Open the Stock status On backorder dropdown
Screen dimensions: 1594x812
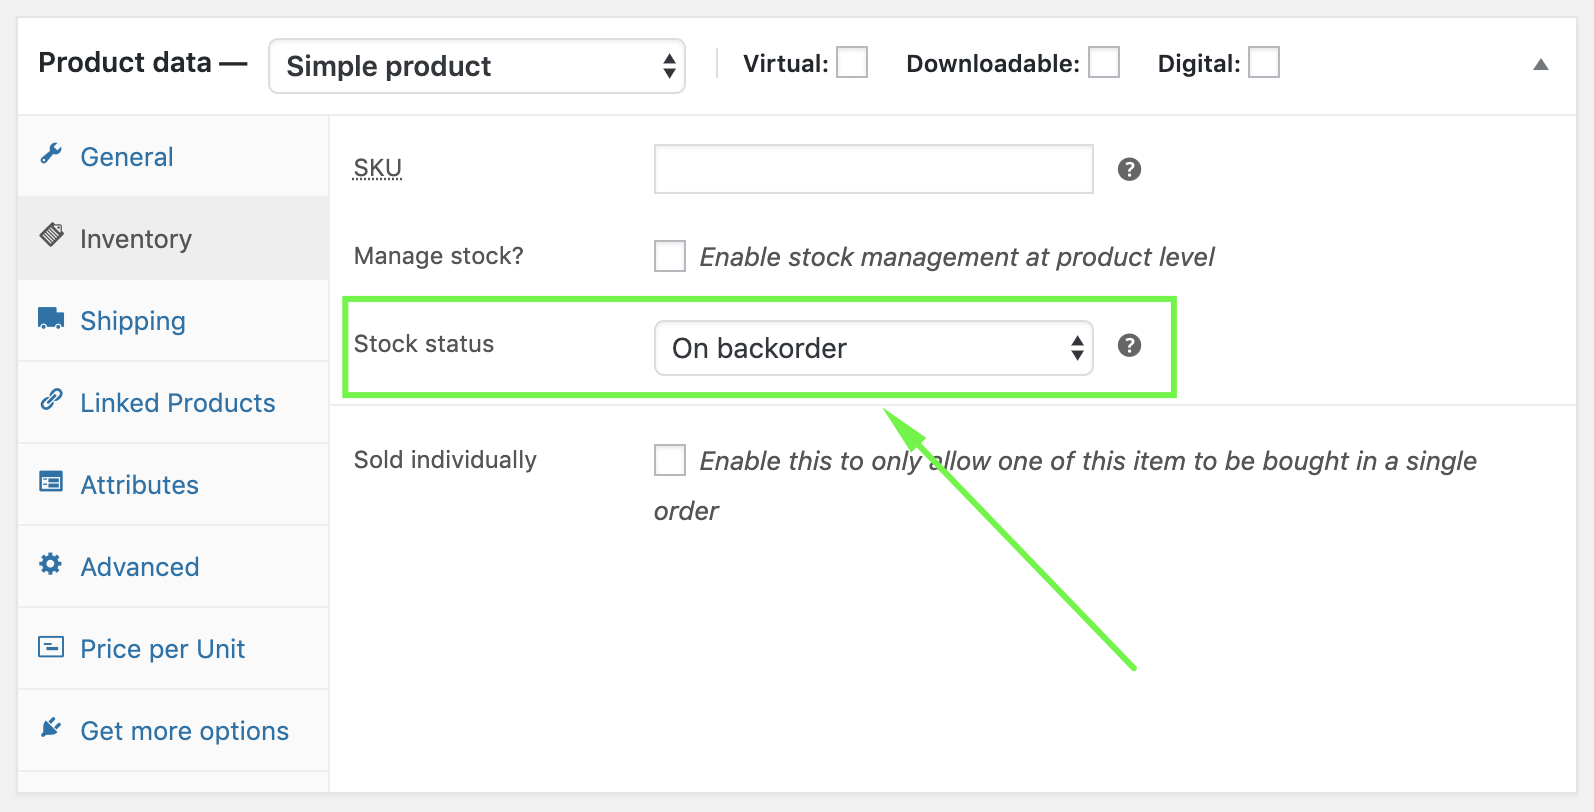[874, 348]
